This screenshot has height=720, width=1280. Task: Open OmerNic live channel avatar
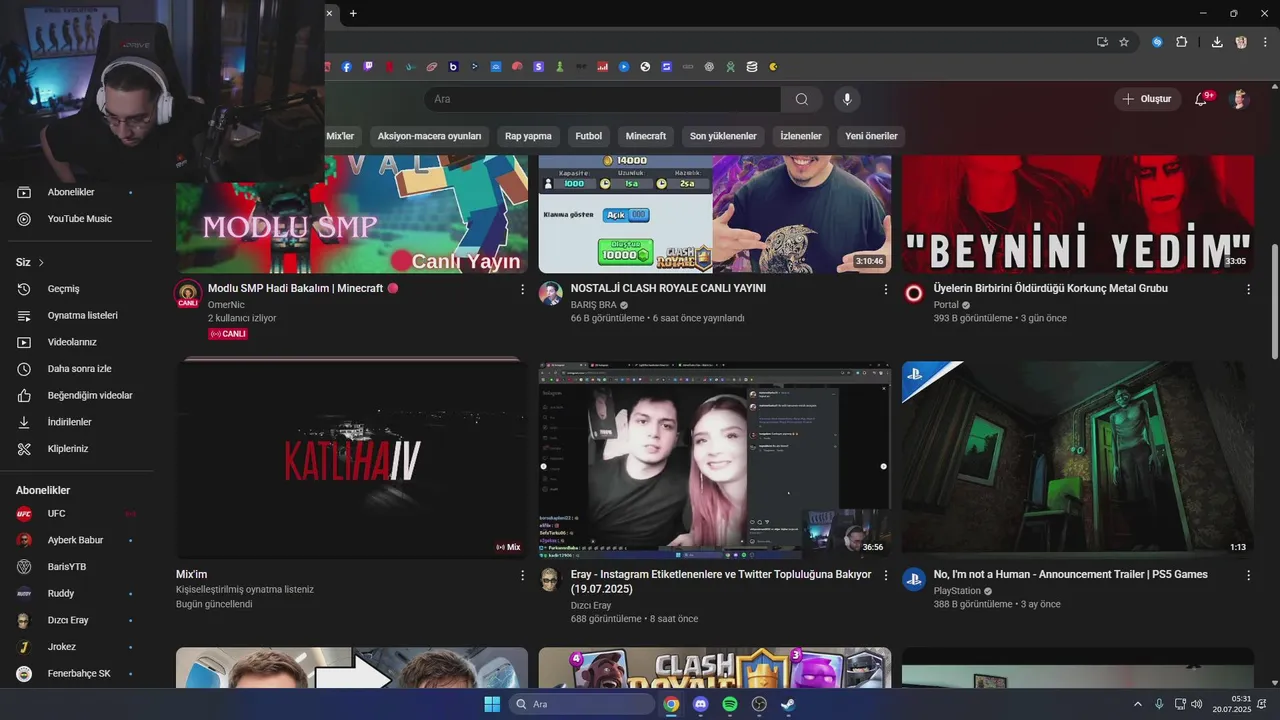coord(188,294)
